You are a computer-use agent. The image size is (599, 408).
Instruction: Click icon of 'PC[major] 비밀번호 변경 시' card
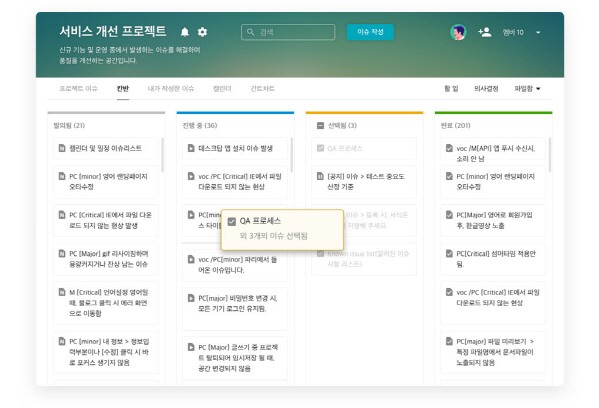click(x=191, y=298)
